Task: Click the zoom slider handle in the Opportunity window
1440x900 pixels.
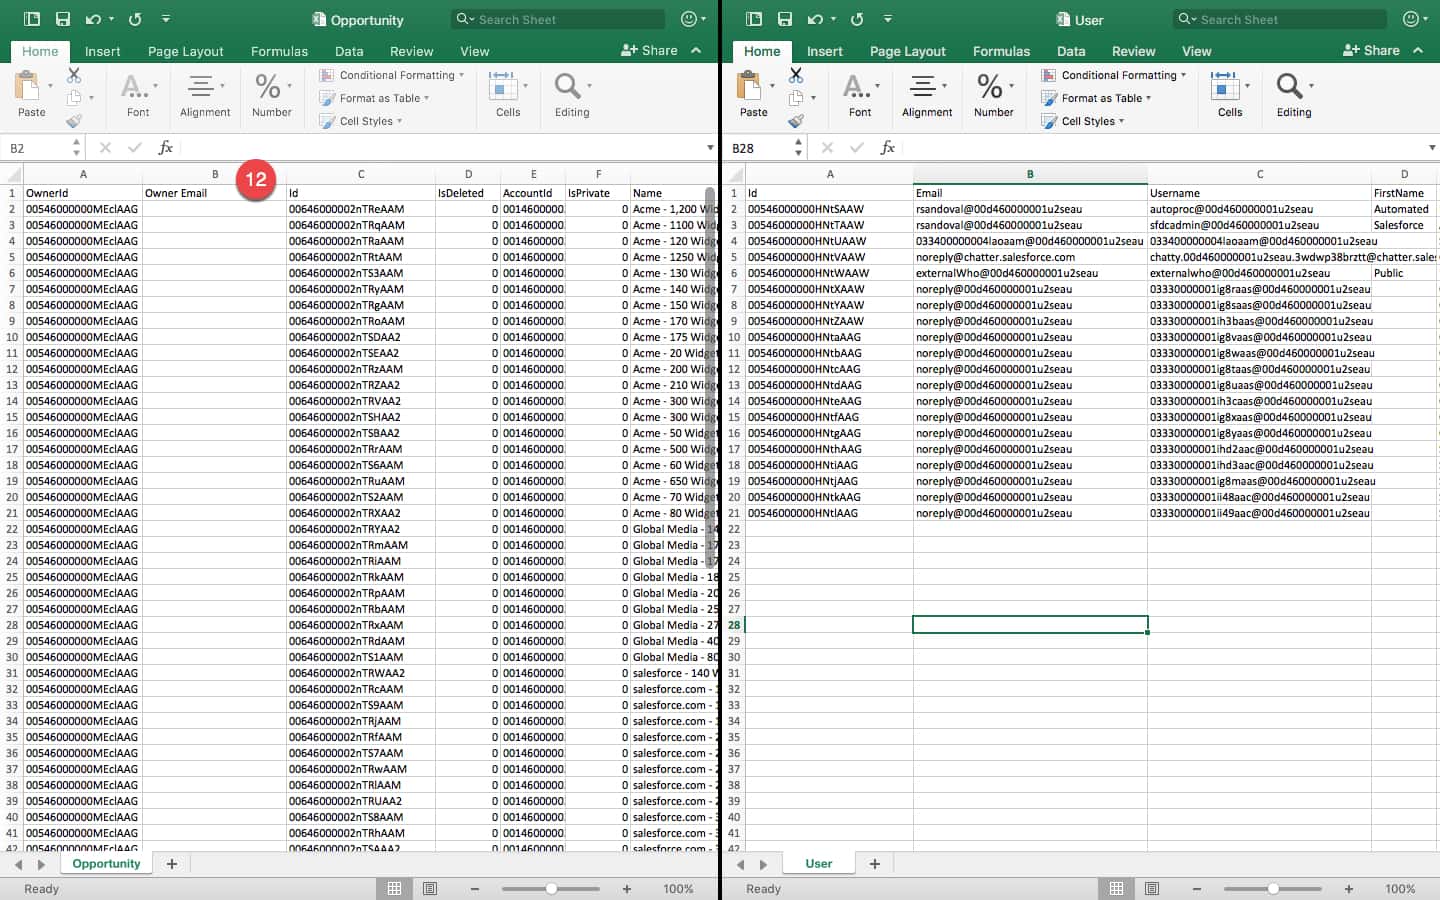Action: pos(551,889)
